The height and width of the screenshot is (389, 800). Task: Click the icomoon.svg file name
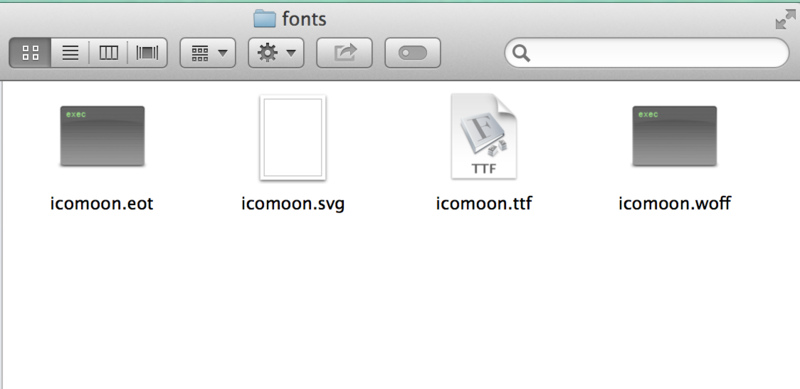tap(293, 204)
